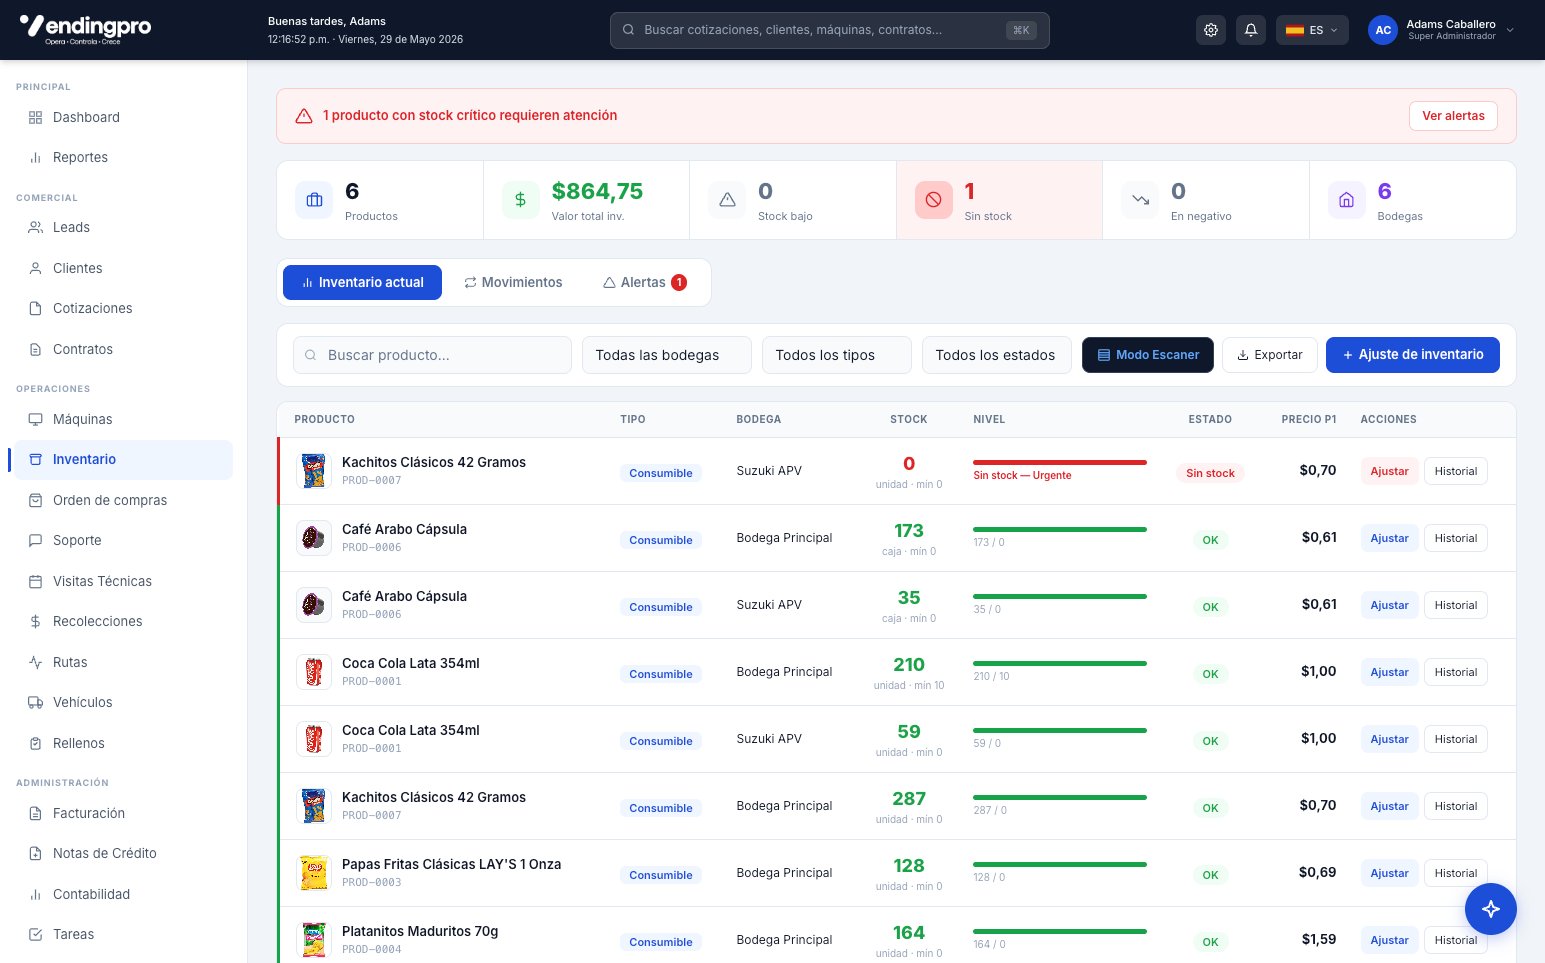This screenshot has height=963, width=1545.
Task: Focus the Buscar producto search field
Action: tap(432, 355)
